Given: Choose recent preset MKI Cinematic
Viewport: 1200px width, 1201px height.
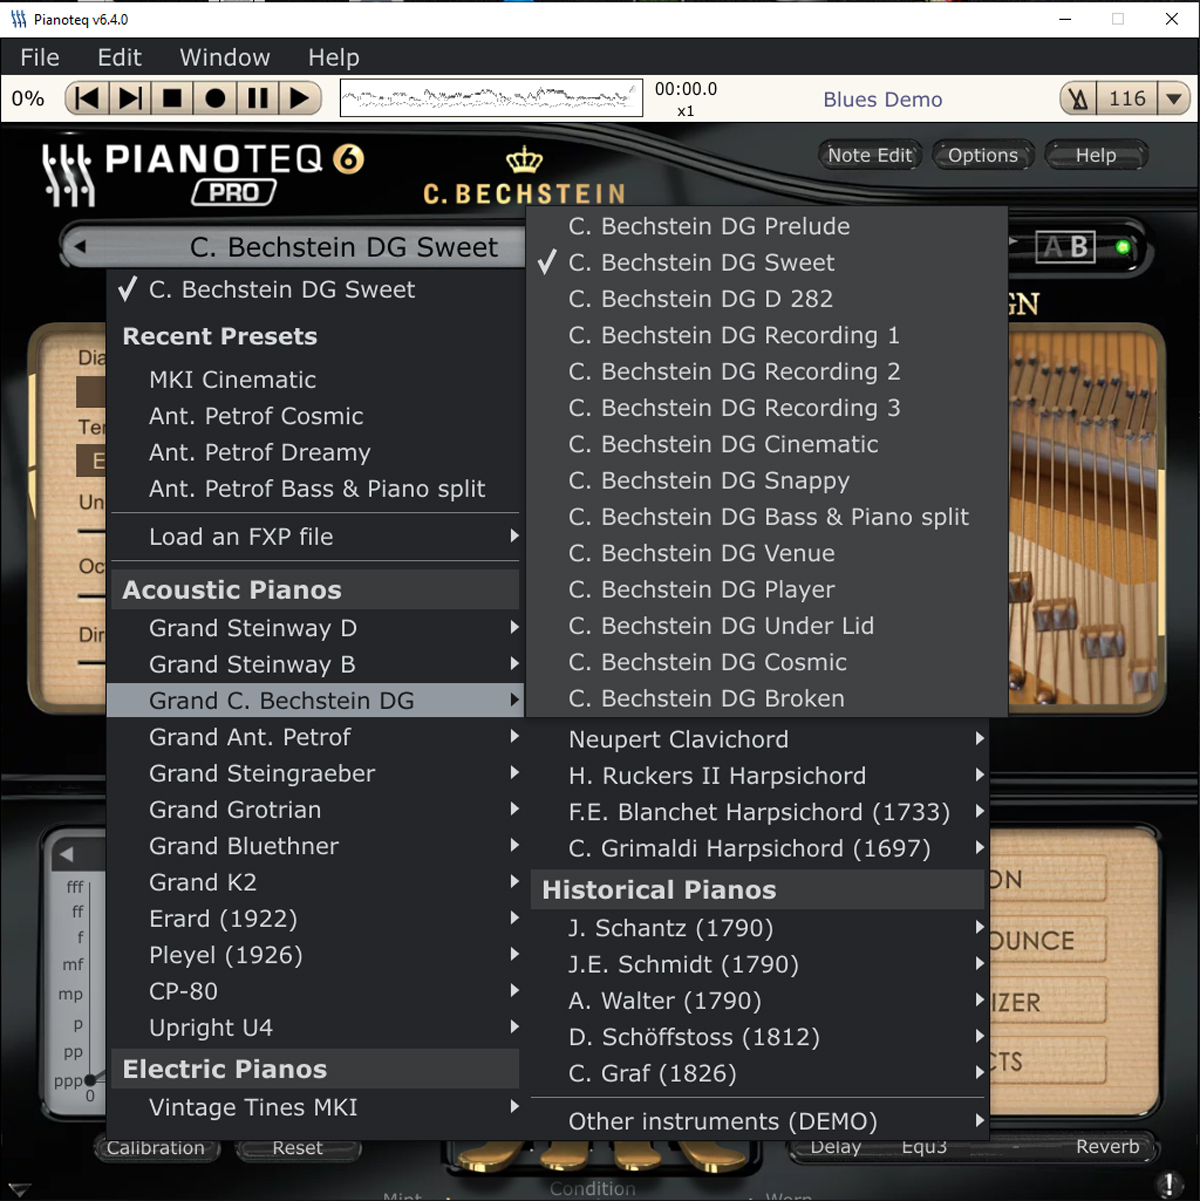Looking at the screenshot, I should click(x=315, y=380).
